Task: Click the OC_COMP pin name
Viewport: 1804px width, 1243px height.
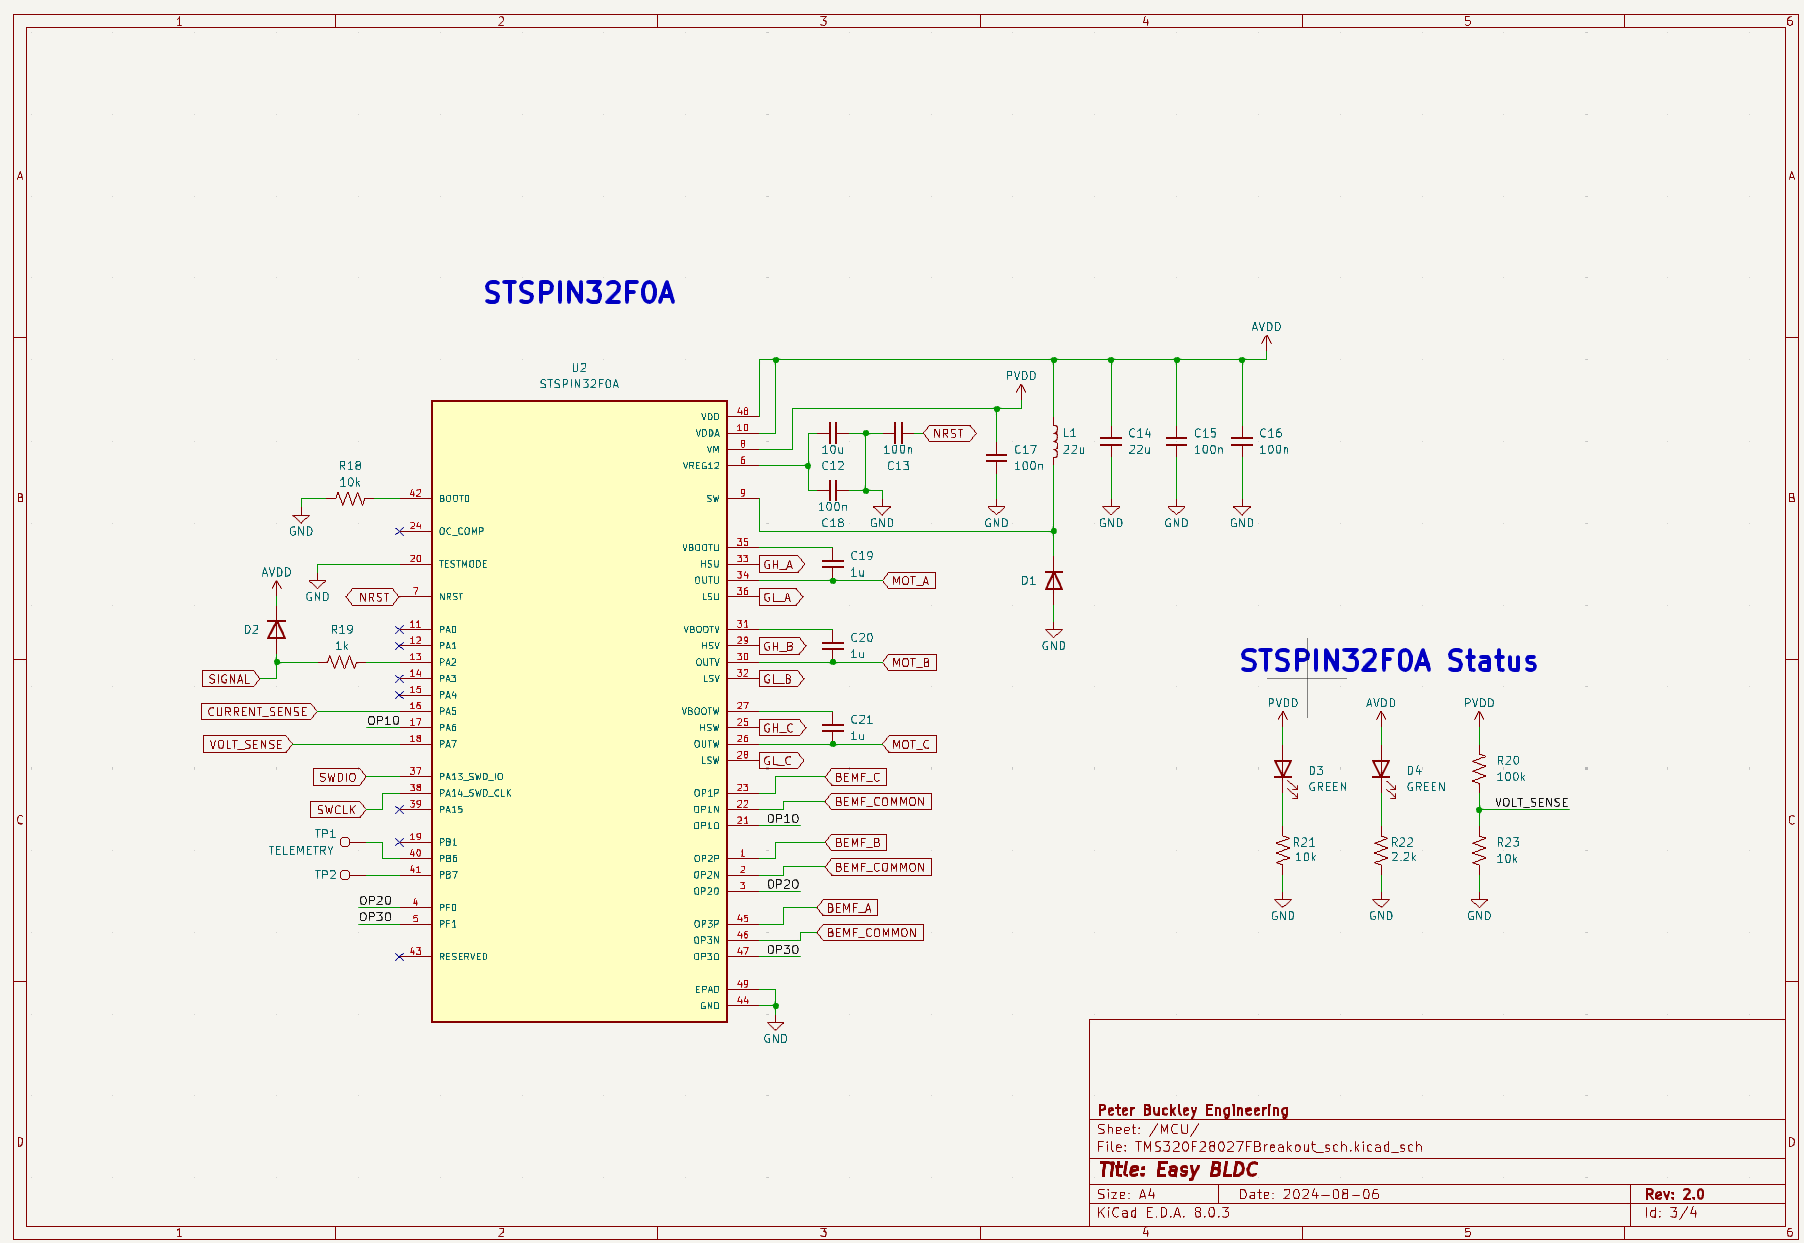Action: (x=461, y=531)
